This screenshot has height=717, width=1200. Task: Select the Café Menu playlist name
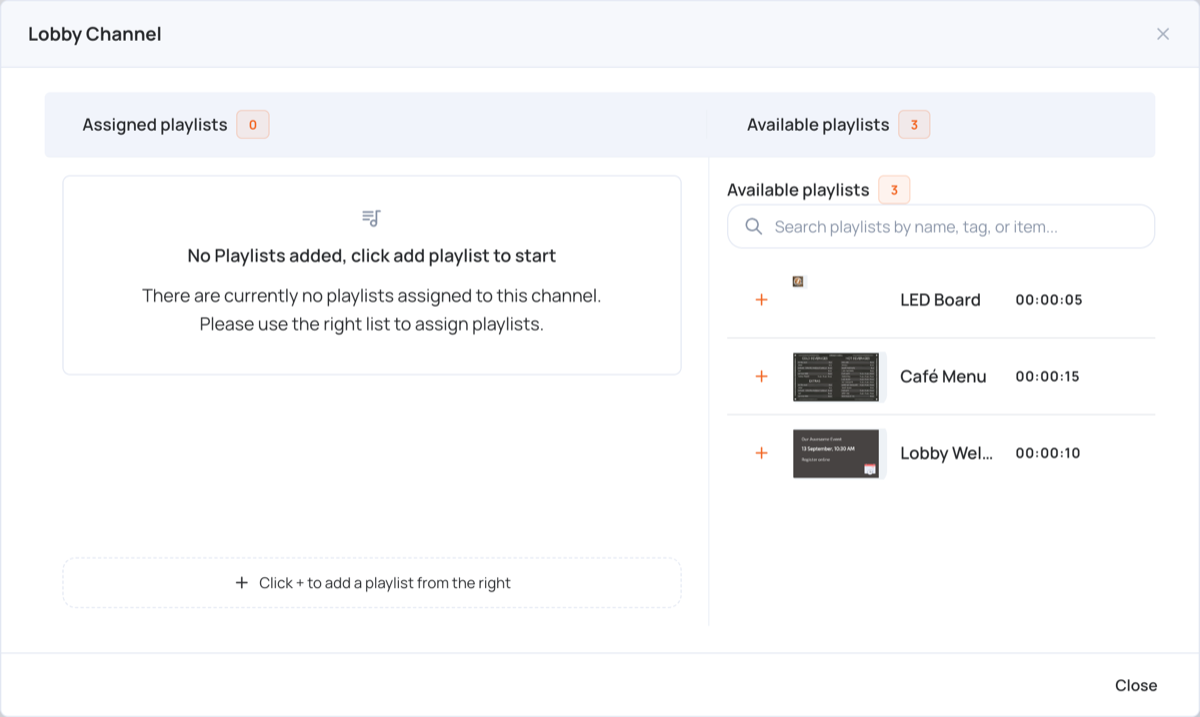(943, 377)
